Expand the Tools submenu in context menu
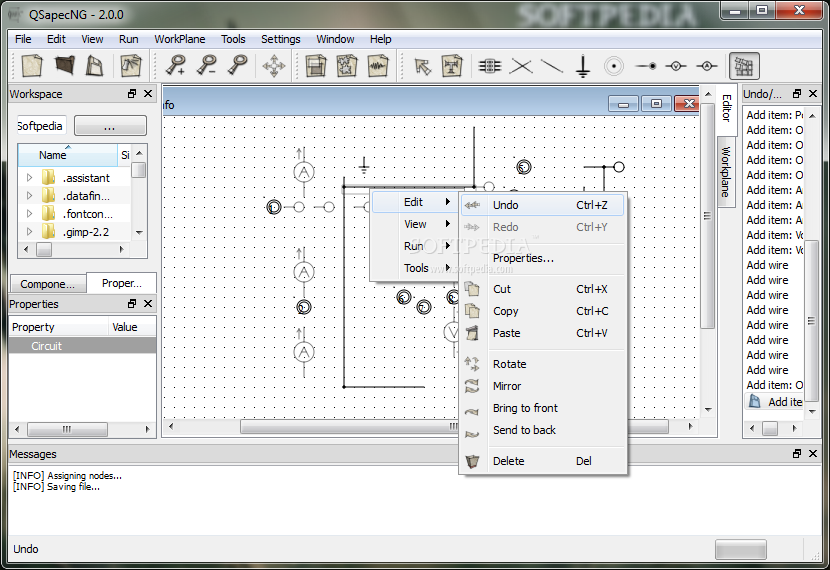Image resolution: width=830 pixels, height=570 pixels. coord(414,268)
